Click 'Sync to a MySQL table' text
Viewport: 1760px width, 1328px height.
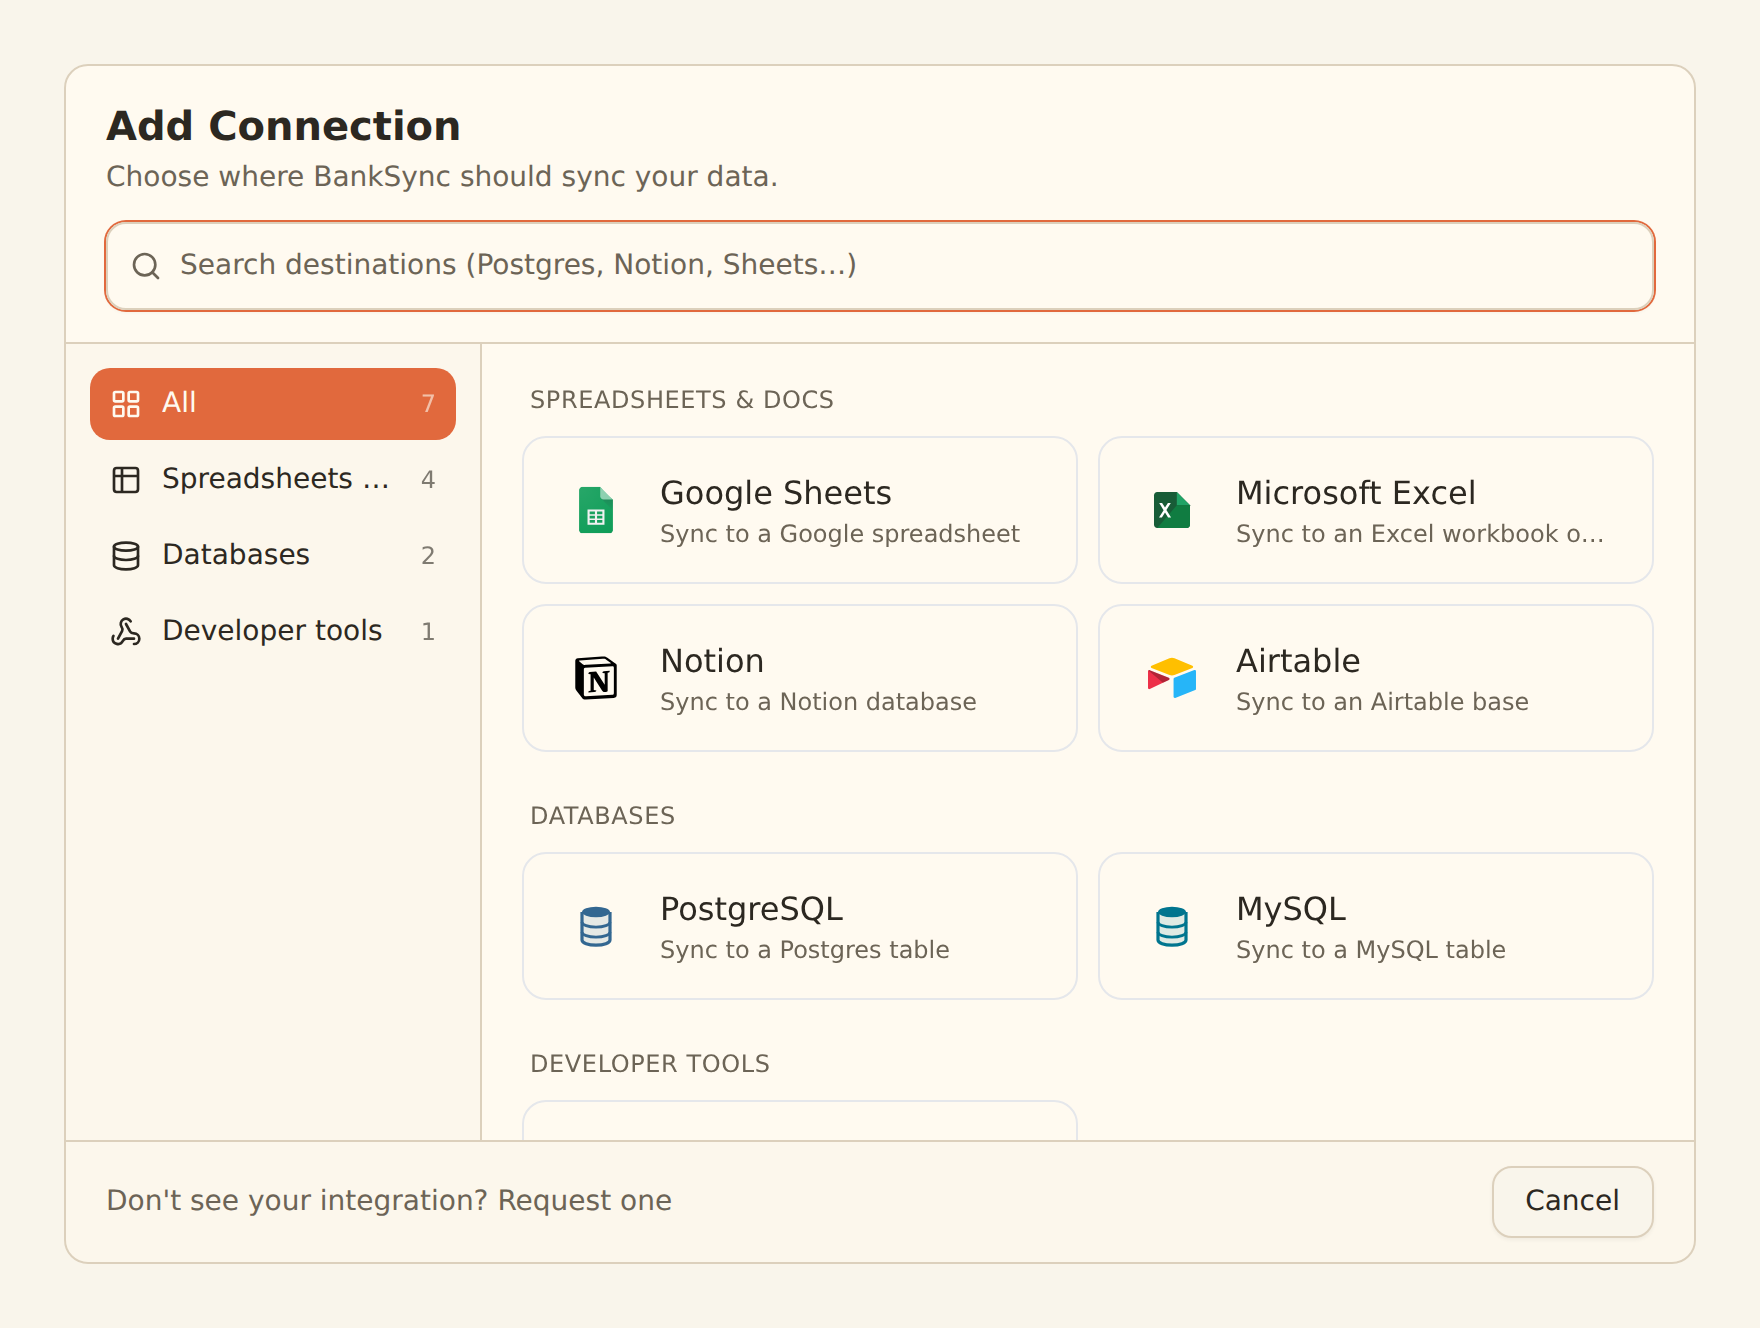(1371, 950)
